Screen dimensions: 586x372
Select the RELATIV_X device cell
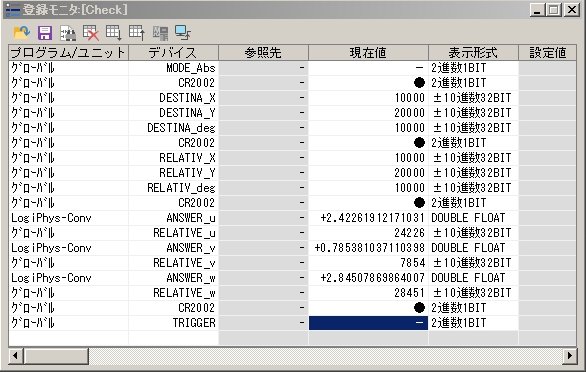[173, 158]
